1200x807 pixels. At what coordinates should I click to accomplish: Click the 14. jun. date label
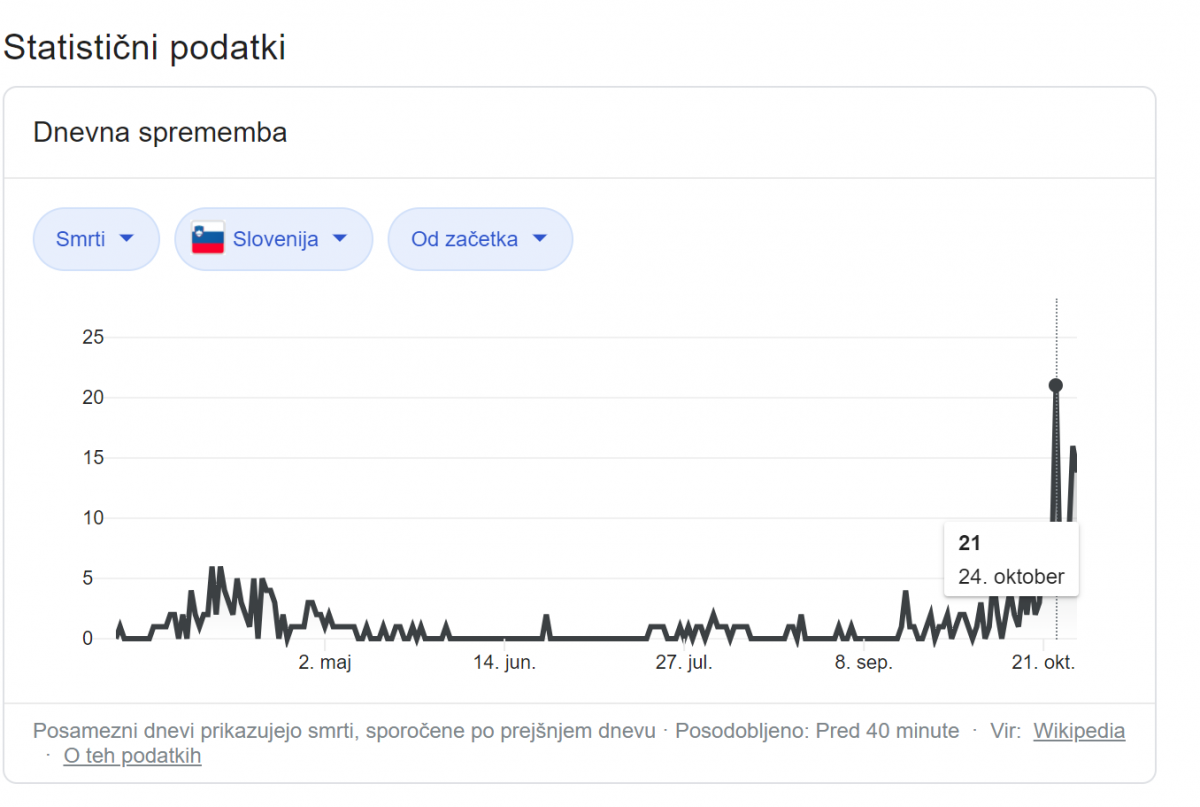click(504, 662)
